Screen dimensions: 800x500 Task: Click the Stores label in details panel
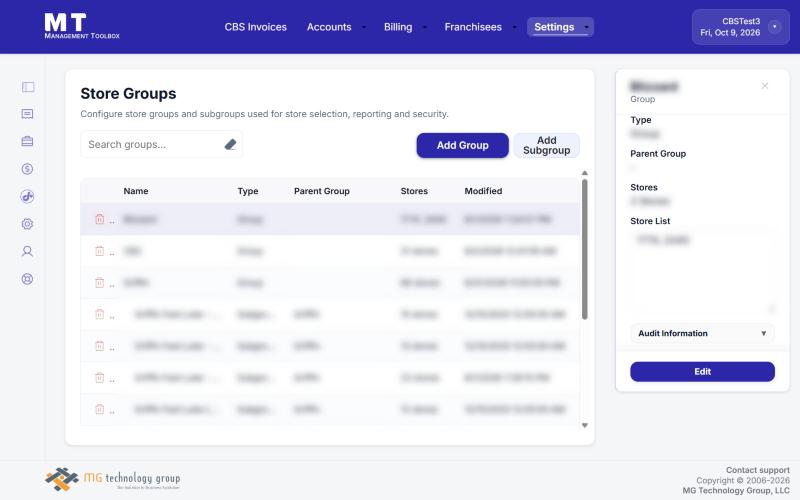point(644,187)
